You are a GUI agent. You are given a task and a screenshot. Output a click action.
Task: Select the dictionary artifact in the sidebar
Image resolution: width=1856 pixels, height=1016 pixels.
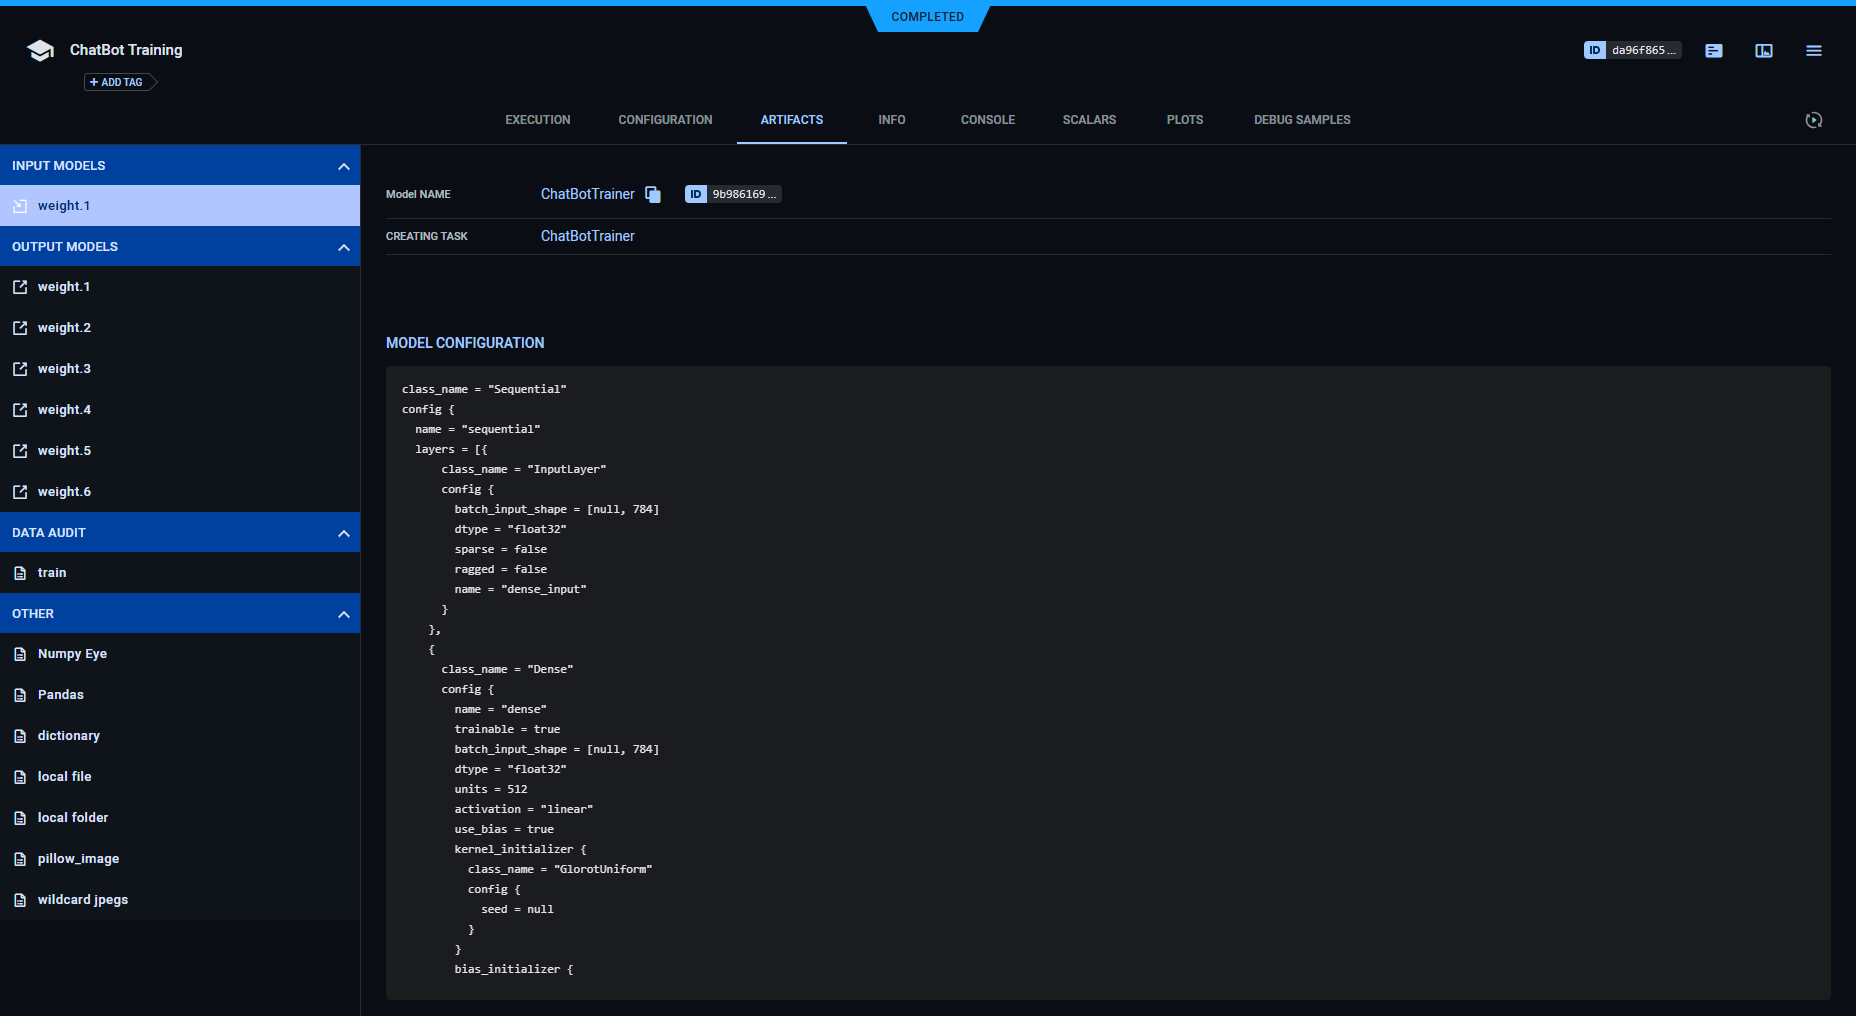pyautogui.click(x=69, y=735)
